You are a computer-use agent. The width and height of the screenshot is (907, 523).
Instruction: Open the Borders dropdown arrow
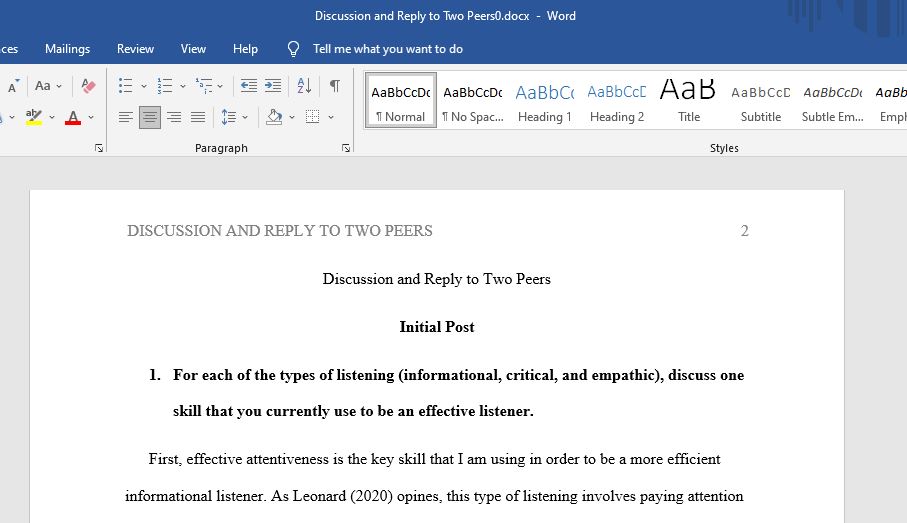[331, 117]
